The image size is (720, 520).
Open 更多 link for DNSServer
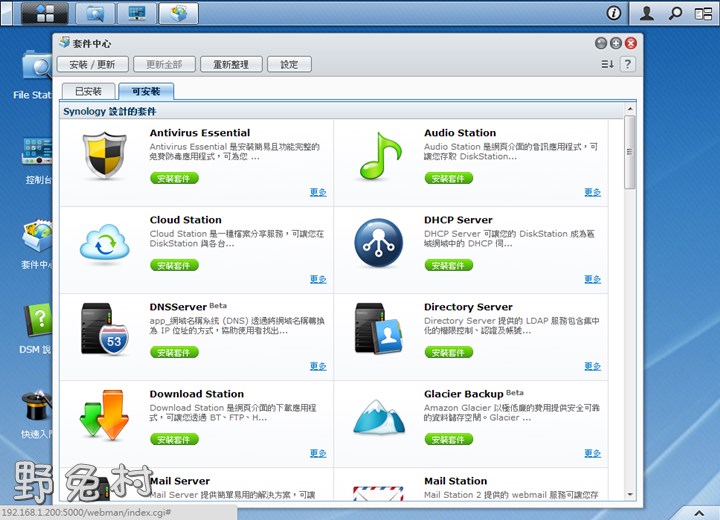(x=318, y=366)
